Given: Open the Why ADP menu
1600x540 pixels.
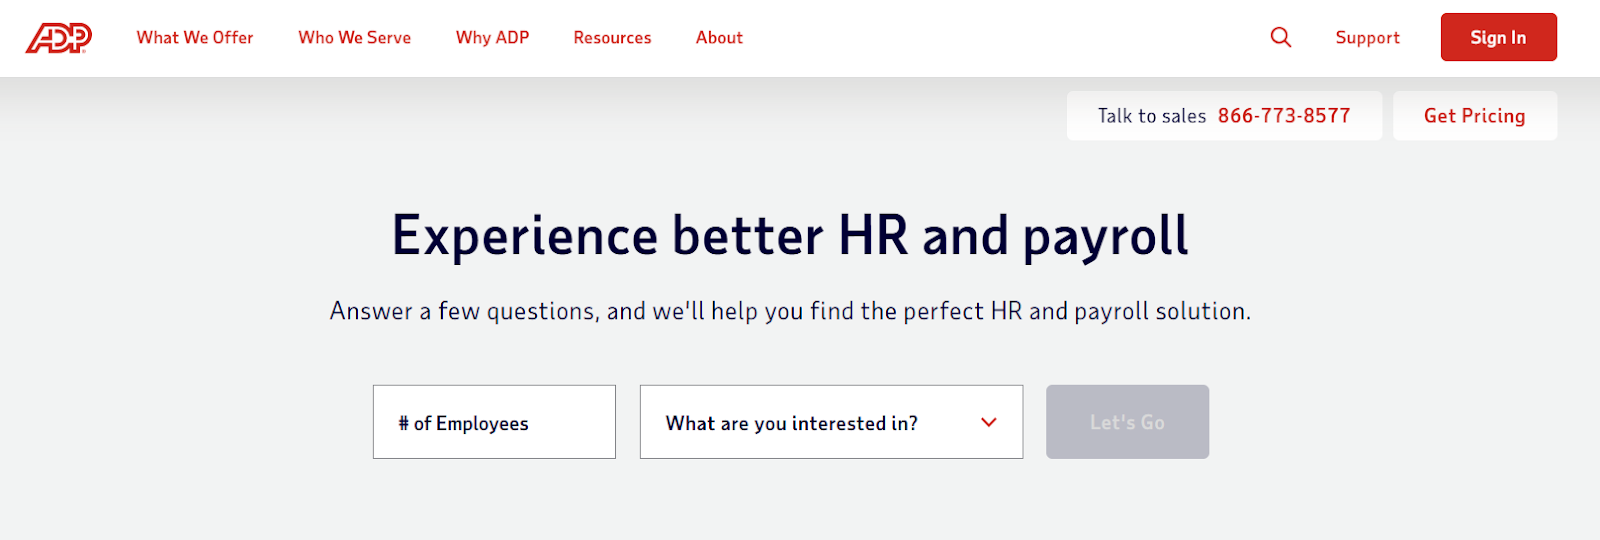Looking at the screenshot, I should [x=492, y=38].
